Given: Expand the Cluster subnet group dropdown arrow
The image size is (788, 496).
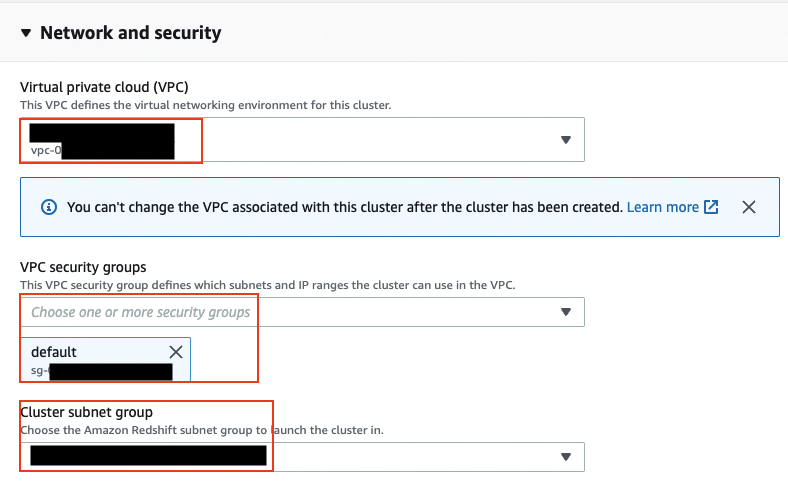Looking at the screenshot, I should (x=565, y=457).
